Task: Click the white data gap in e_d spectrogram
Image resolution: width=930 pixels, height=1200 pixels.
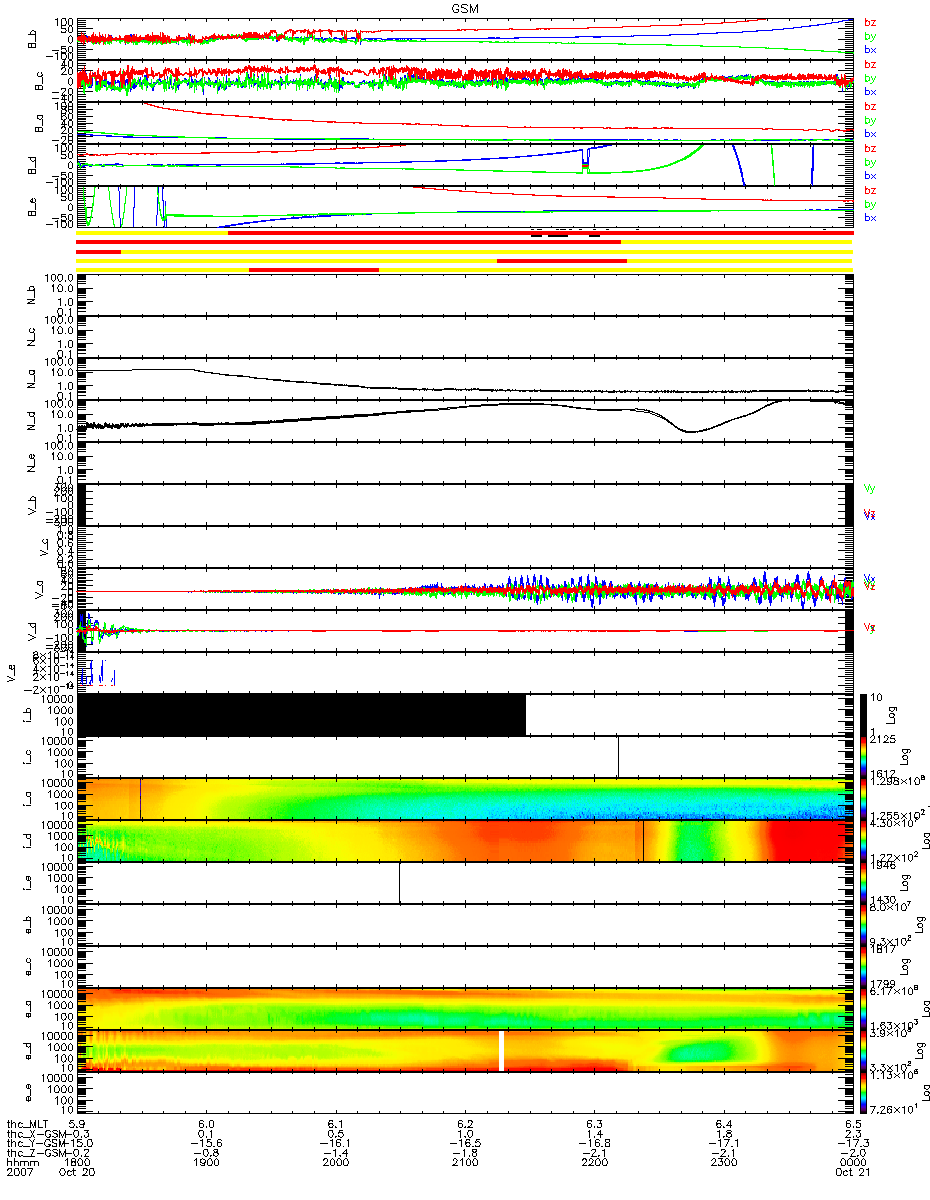Action: coord(502,1050)
